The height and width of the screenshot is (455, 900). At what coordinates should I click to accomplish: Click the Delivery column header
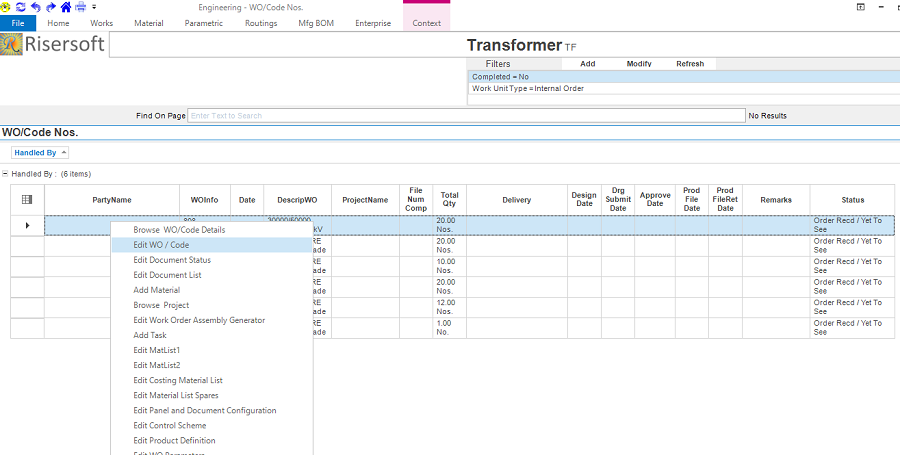[517, 200]
